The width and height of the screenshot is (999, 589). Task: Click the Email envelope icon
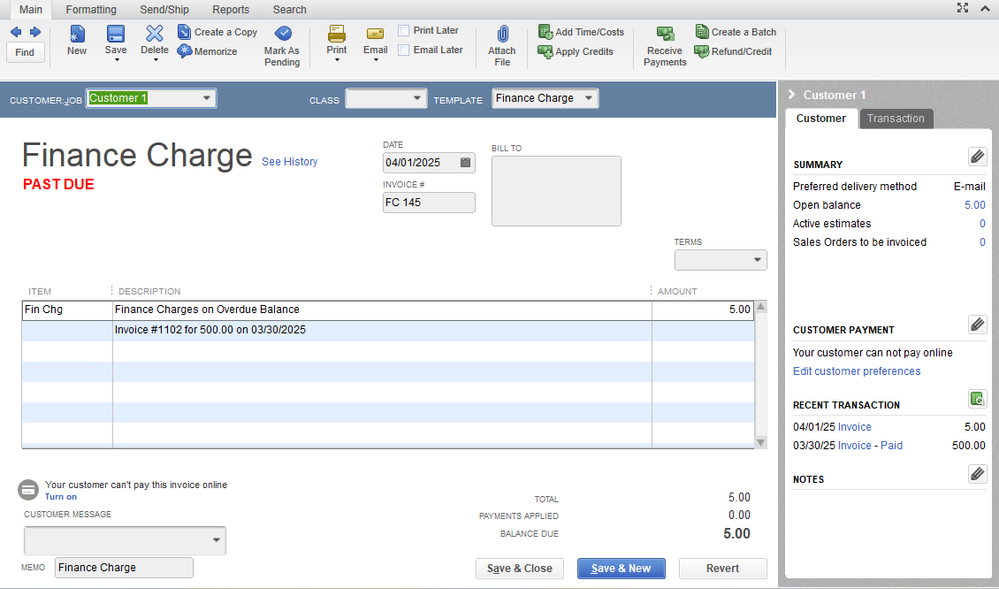coord(375,34)
